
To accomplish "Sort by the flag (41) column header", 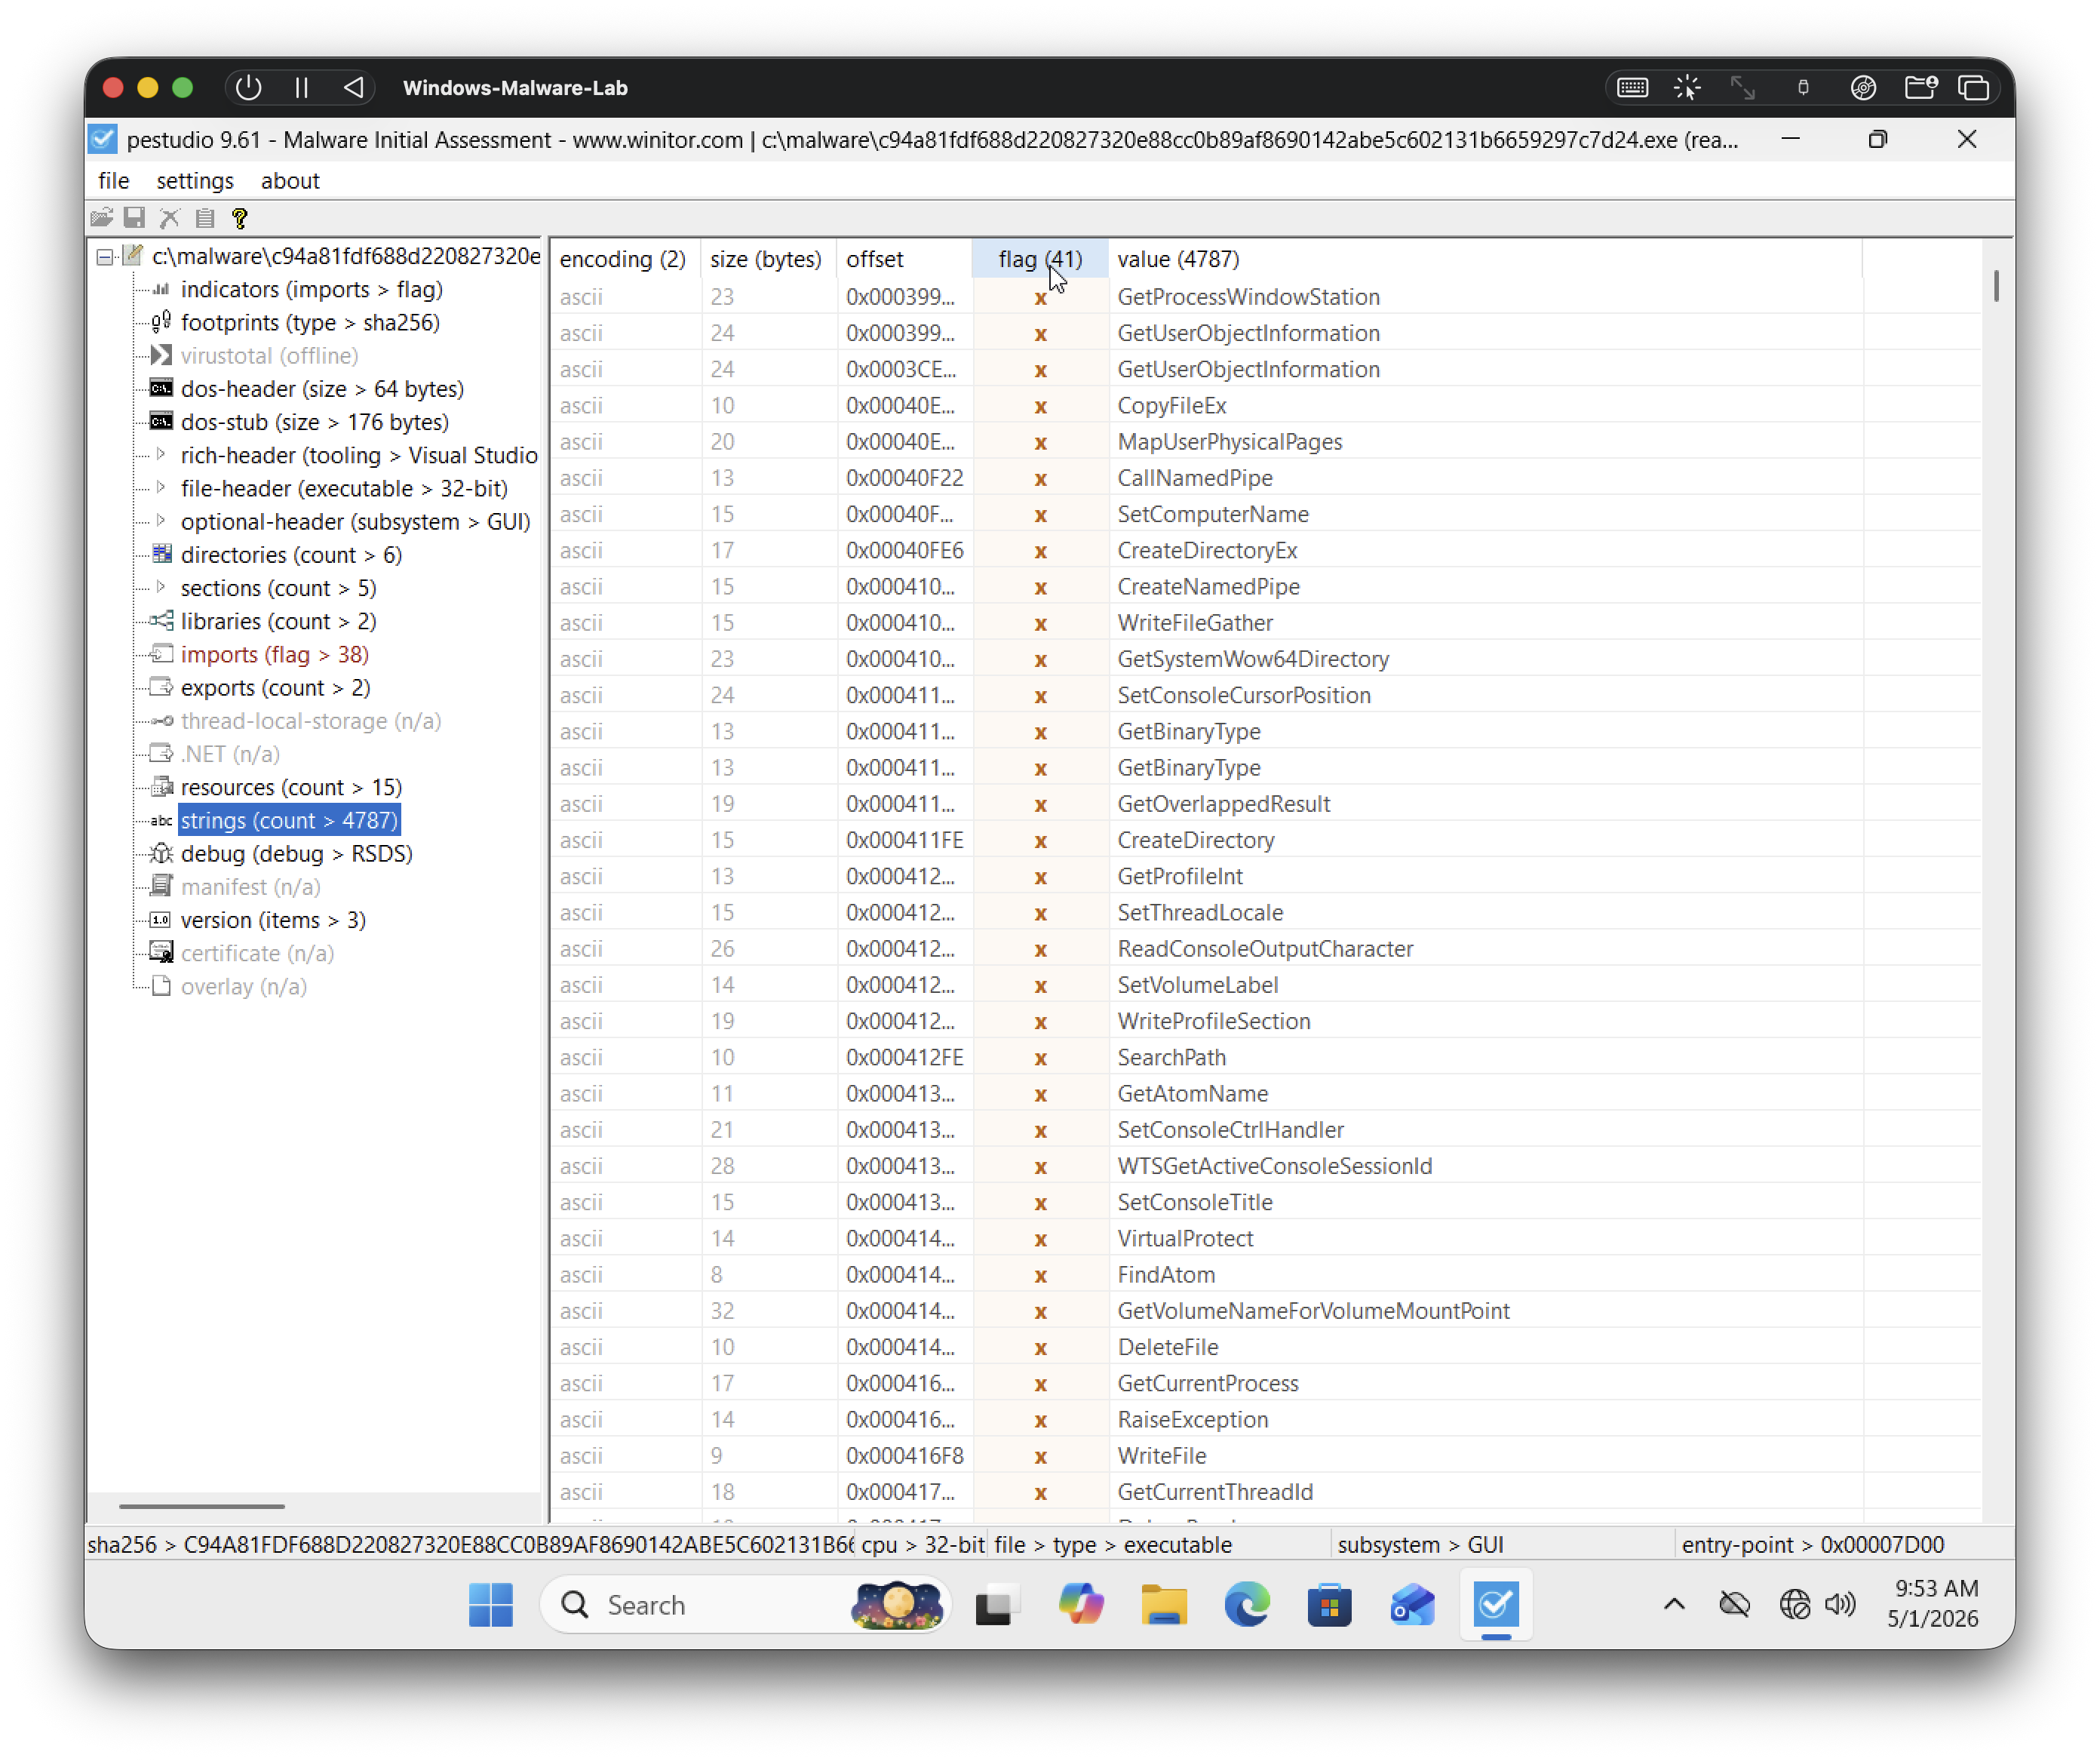I will click(1040, 259).
